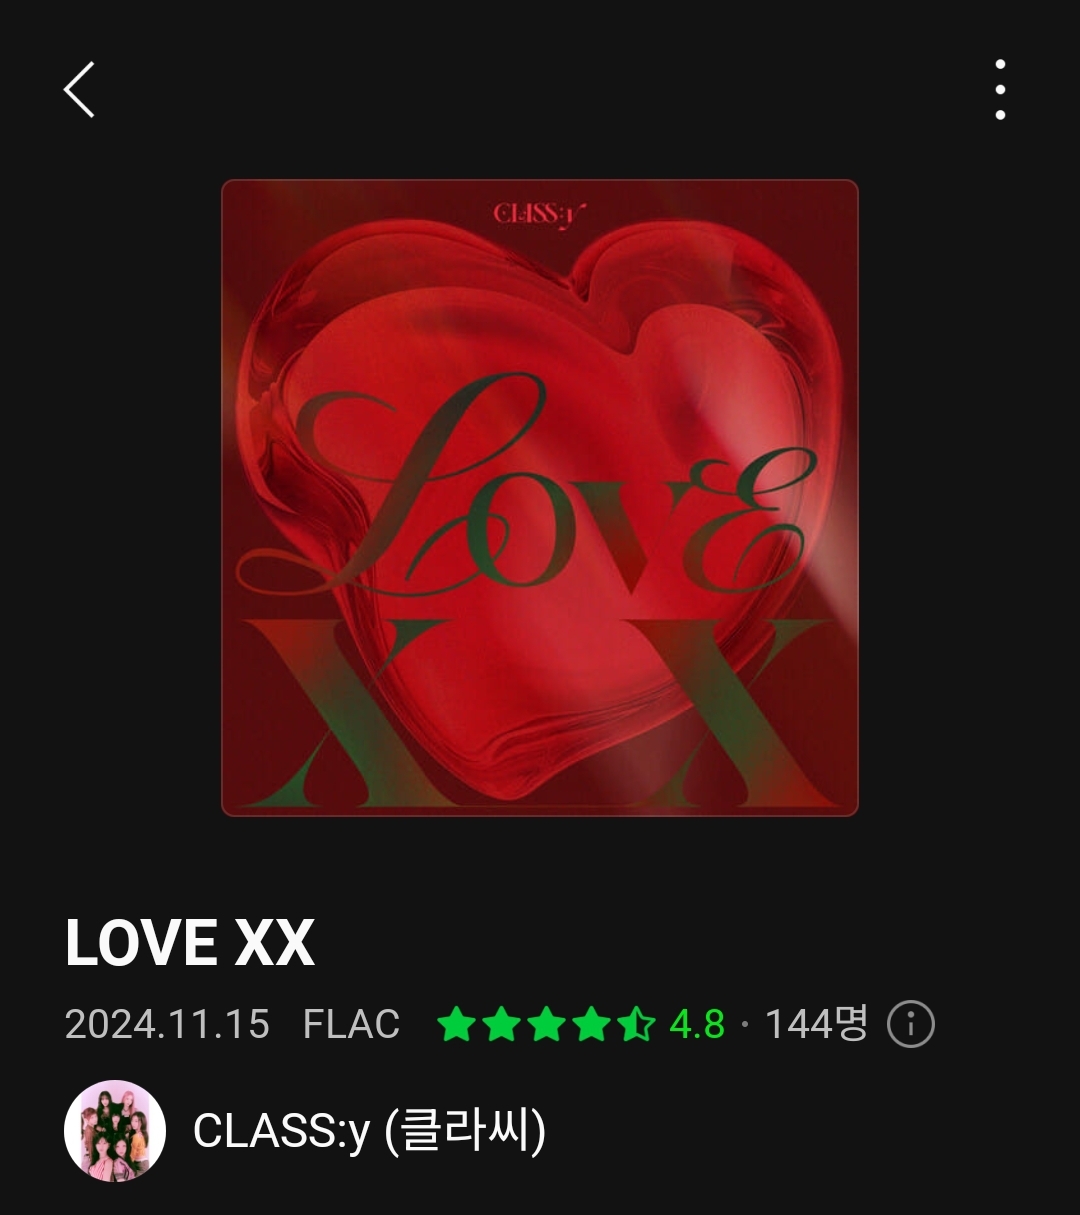Viewport: 1080px width, 1215px height.
Task: Select the second green rating star
Action: pos(501,1025)
